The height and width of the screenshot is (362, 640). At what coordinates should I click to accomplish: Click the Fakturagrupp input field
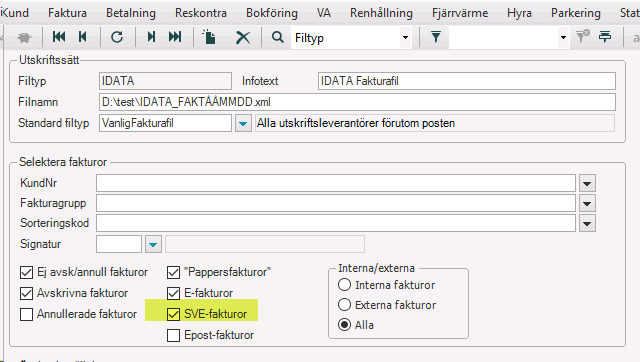click(x=336, y=203)
